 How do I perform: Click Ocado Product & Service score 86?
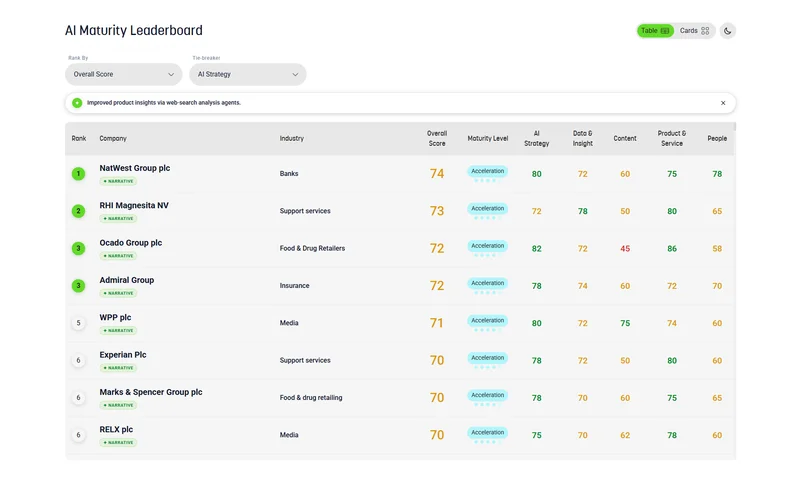click(672, 249)
